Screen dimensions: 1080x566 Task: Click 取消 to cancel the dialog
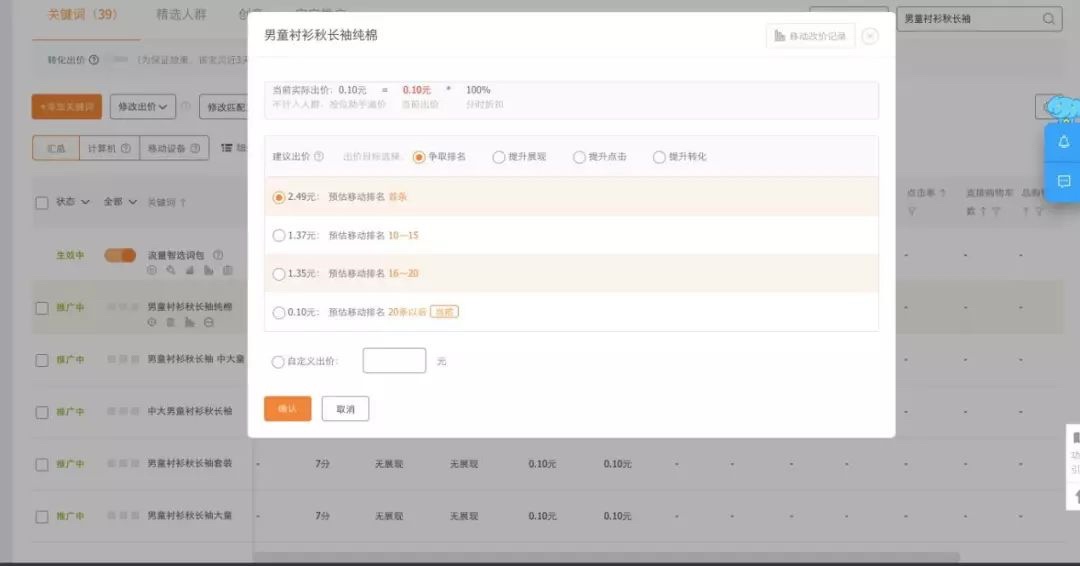(345, 409)
